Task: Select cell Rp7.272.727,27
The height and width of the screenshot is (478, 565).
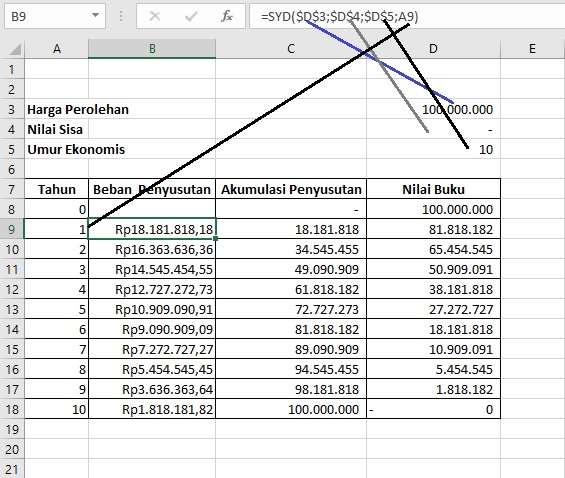Action: point(152,349)
